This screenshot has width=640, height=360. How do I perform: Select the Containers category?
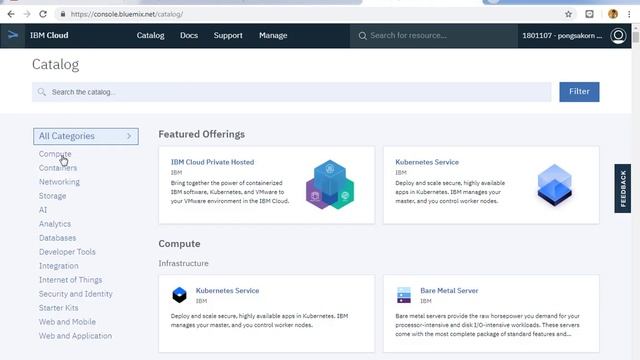coord(58,168)
